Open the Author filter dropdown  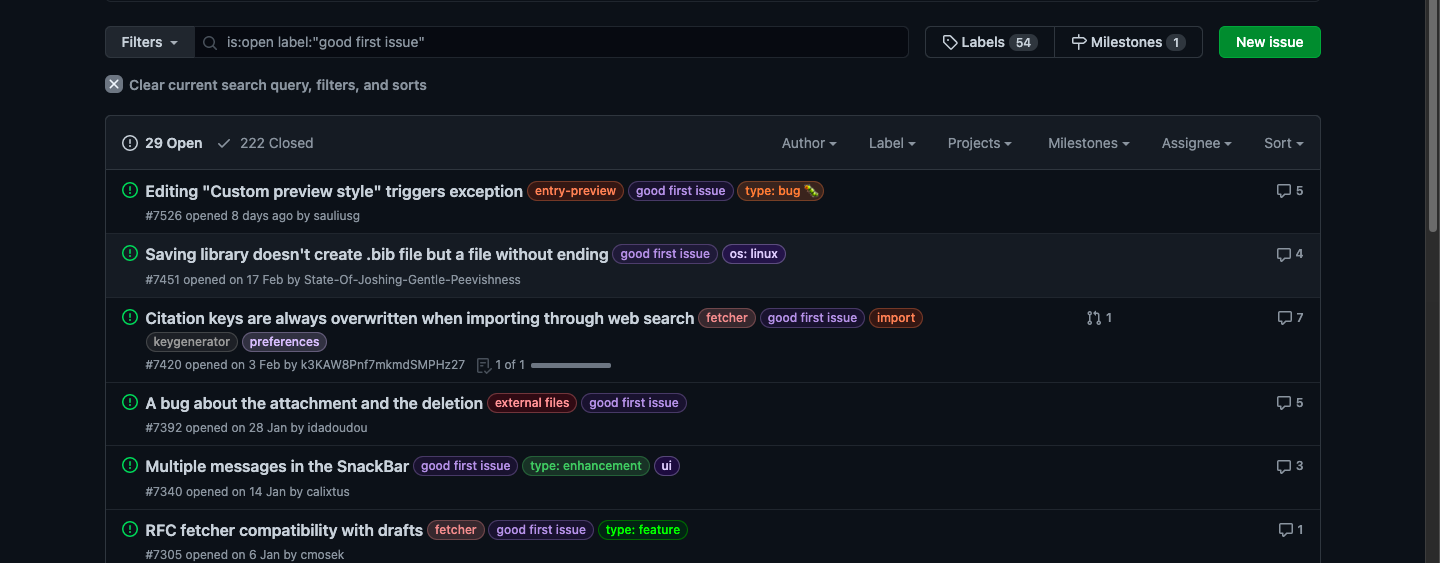click(x=808, y=143)
